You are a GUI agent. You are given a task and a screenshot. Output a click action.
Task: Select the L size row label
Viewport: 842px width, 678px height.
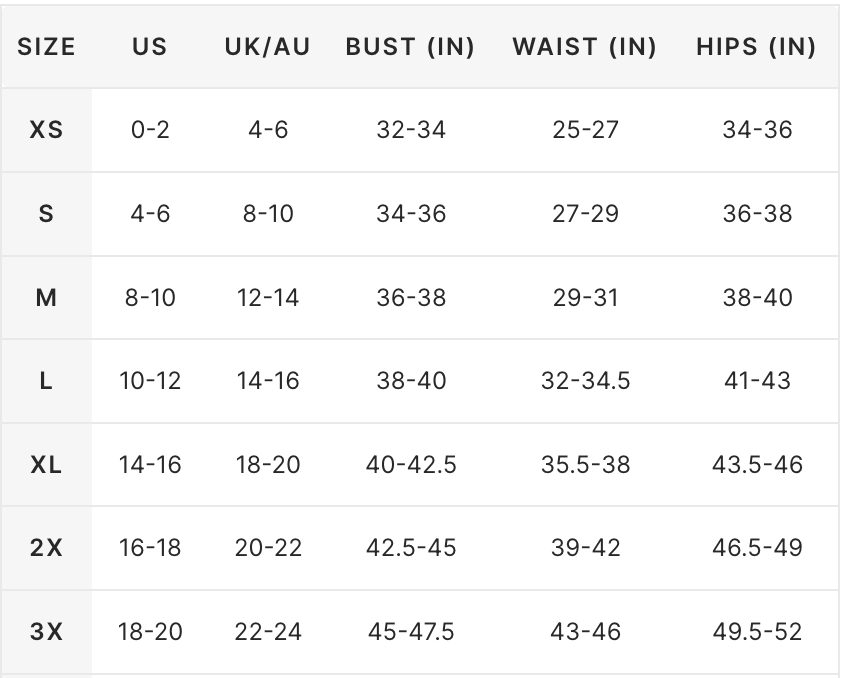[x=46, y=381]
